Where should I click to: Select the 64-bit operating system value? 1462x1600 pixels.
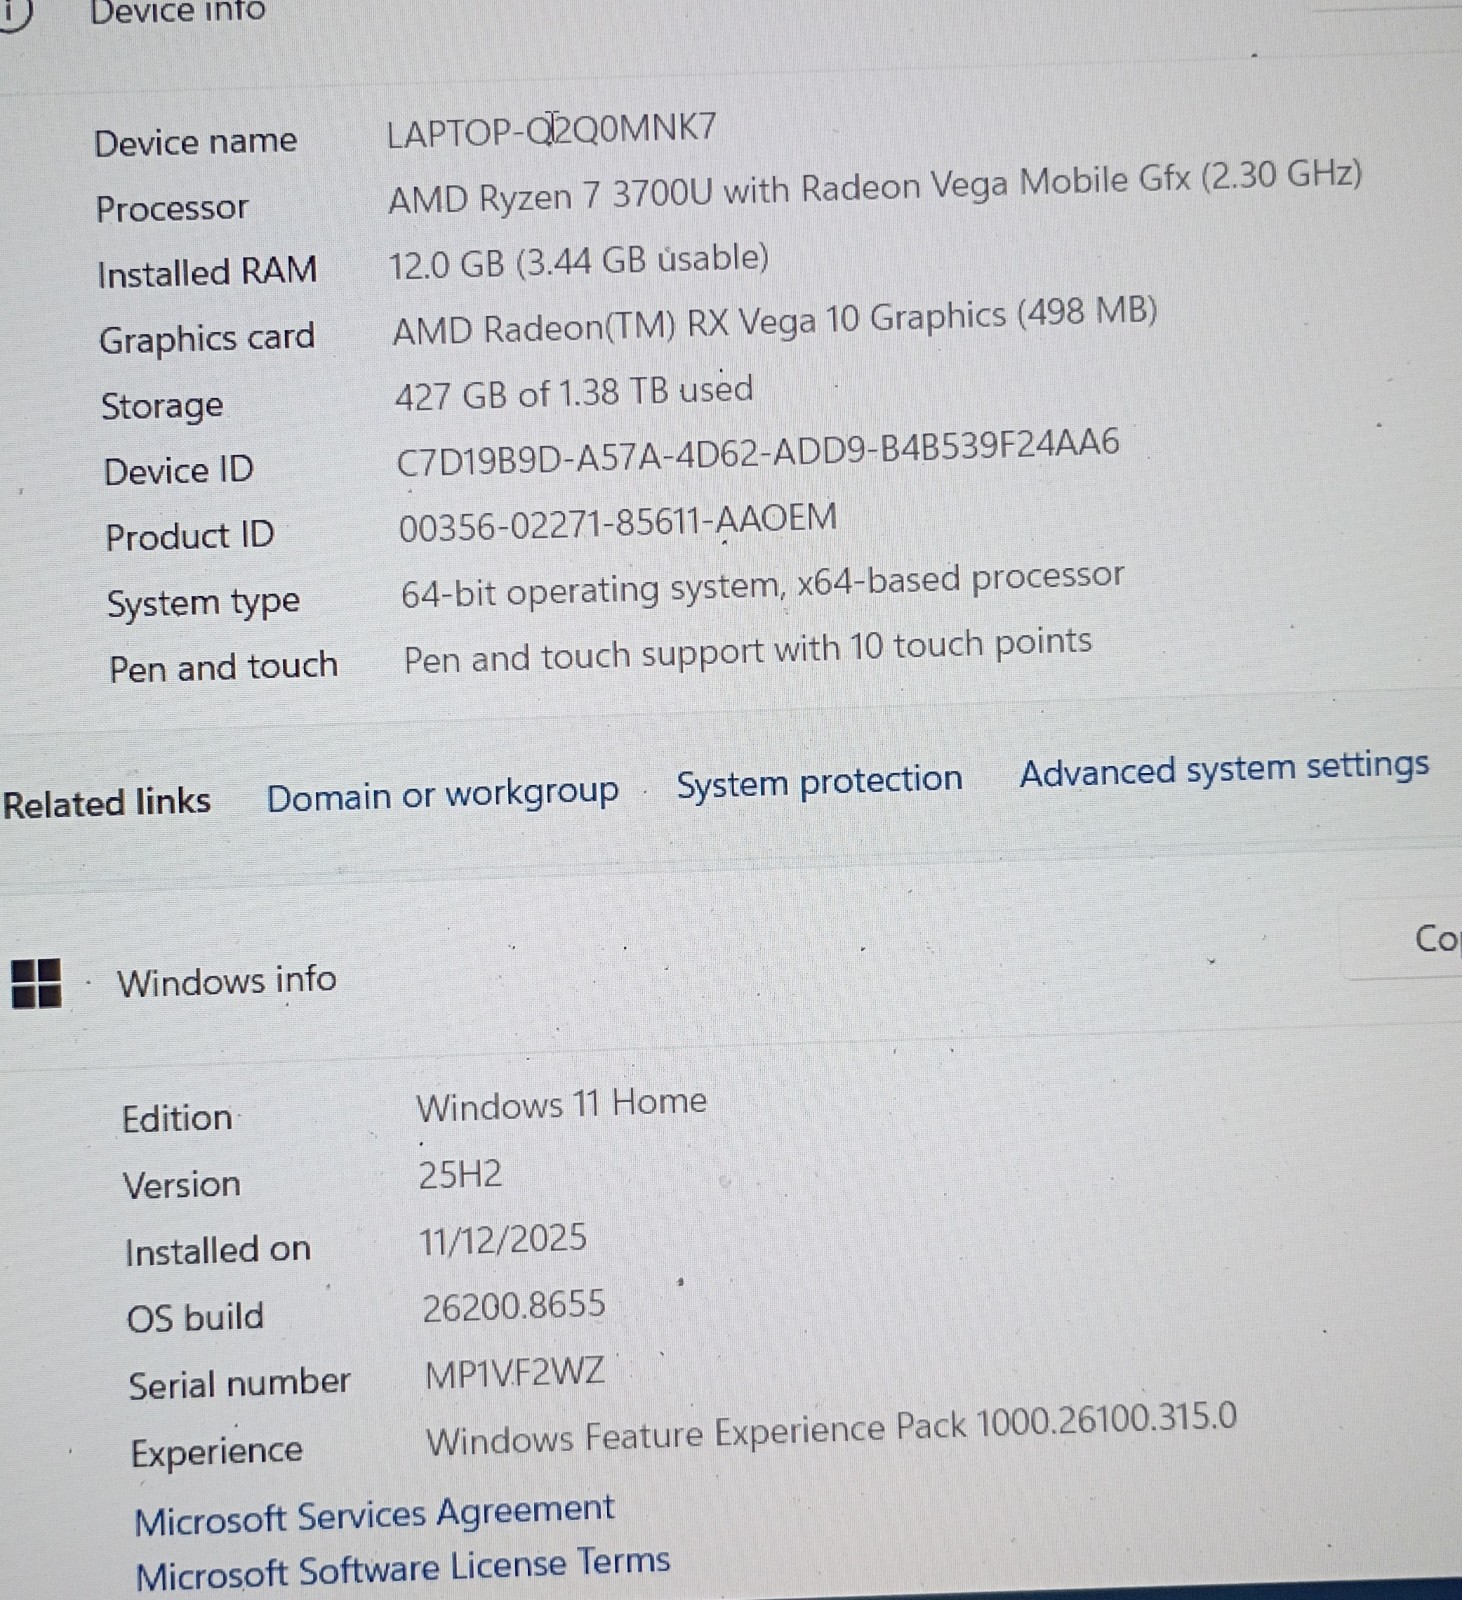(762, 584)
